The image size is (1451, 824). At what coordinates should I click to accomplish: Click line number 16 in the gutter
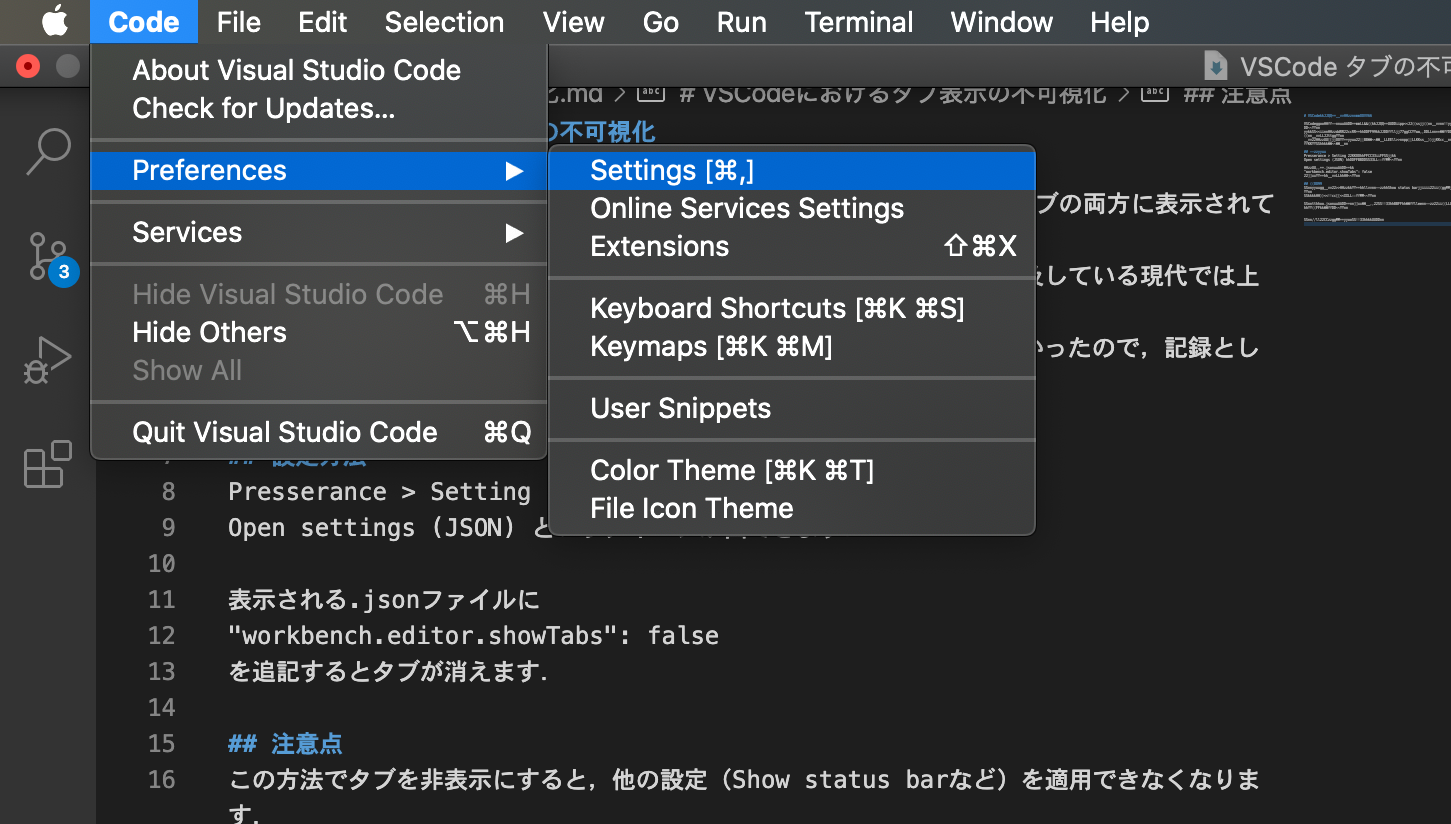[x=161, y=780]
